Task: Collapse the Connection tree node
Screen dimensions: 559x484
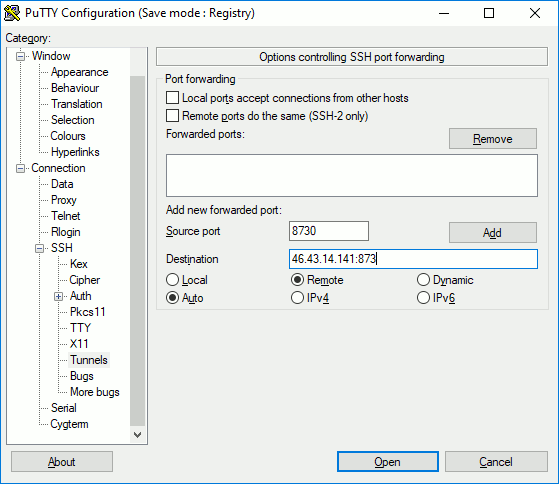Action: pos(21,168)
